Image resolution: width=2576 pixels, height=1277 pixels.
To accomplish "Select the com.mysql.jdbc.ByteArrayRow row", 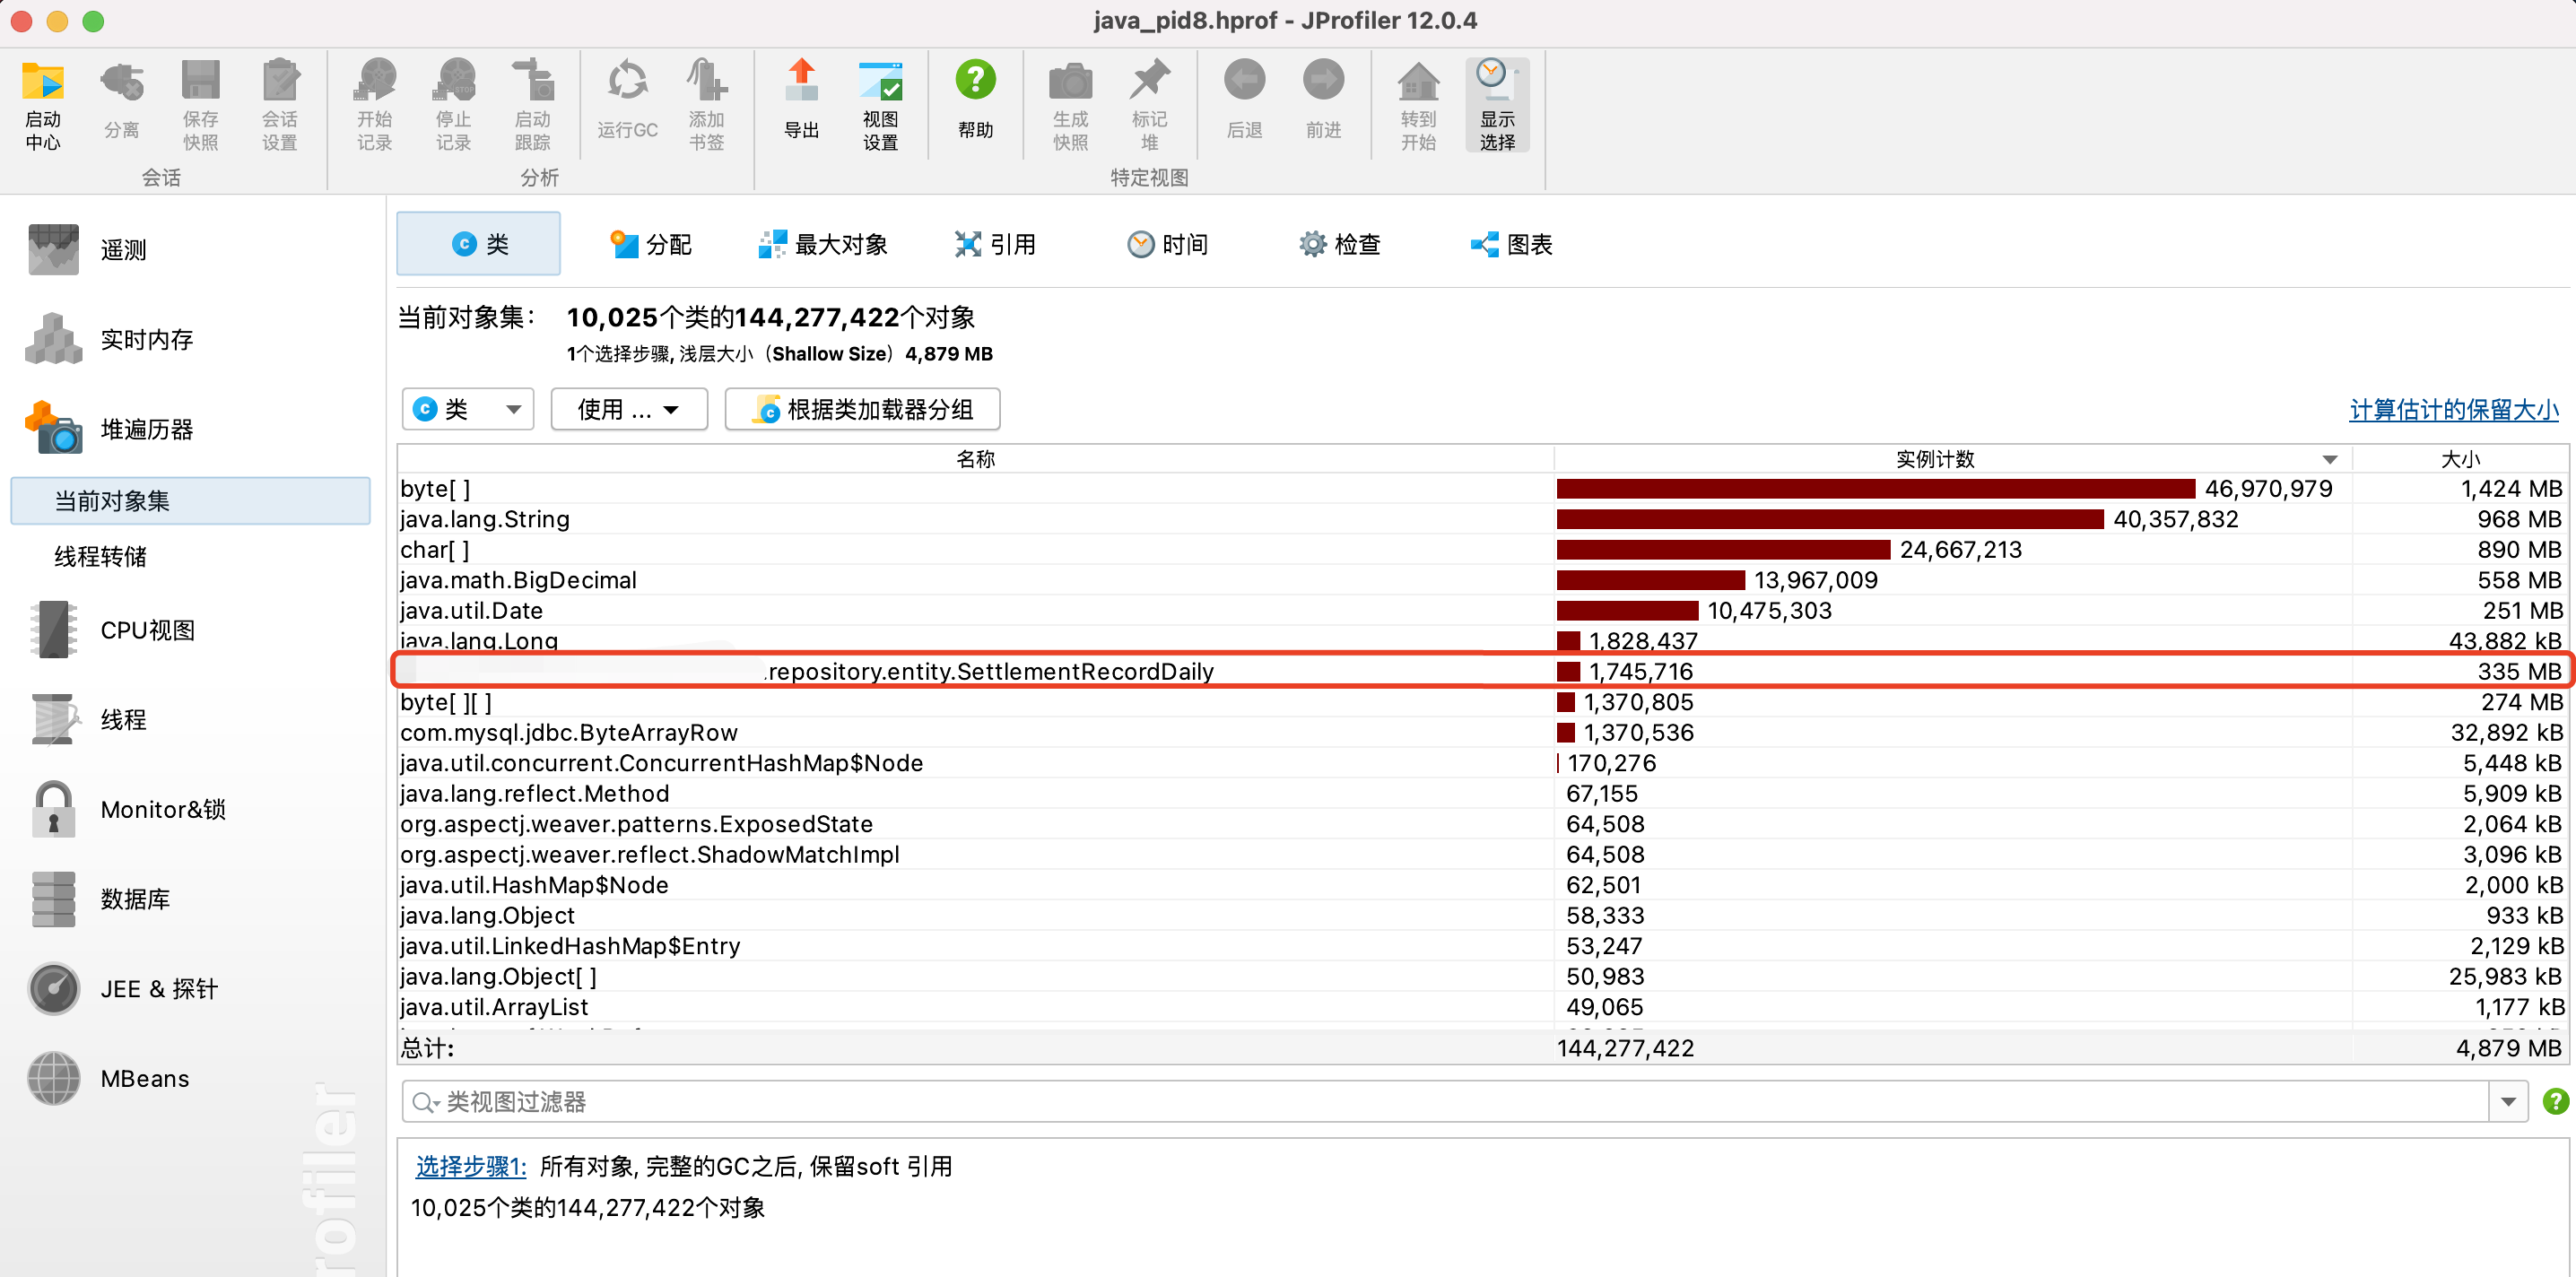I will (x=1482, y=733).
